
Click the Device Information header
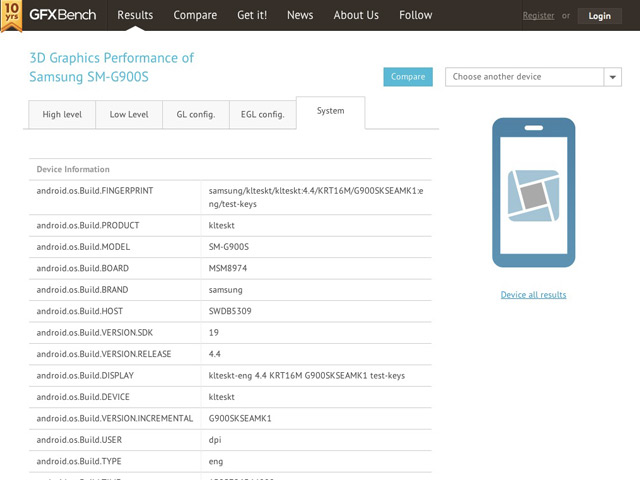pyautogui.click(x=73, y=169)
